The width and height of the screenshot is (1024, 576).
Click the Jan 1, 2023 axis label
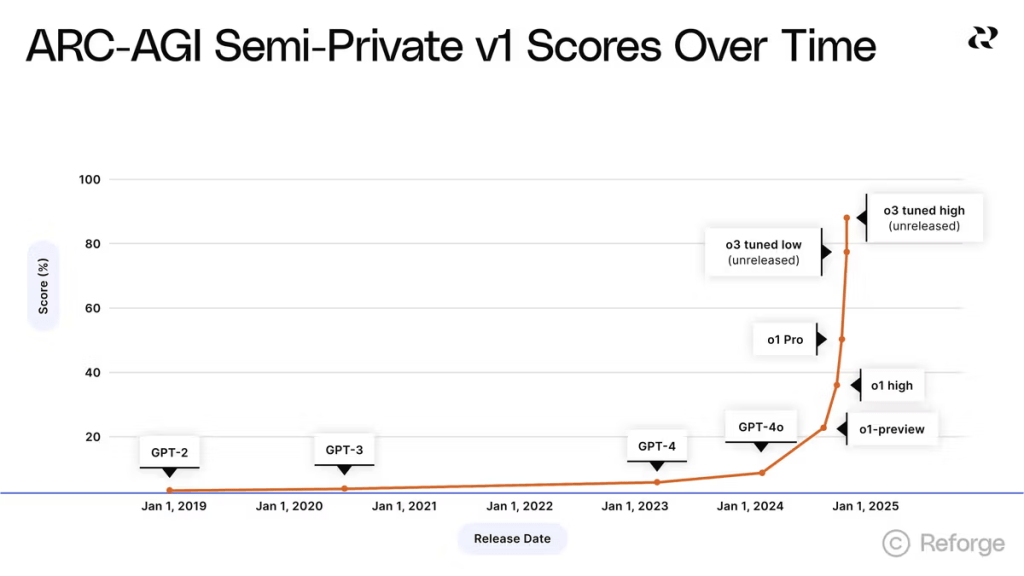tap(635, 507)
